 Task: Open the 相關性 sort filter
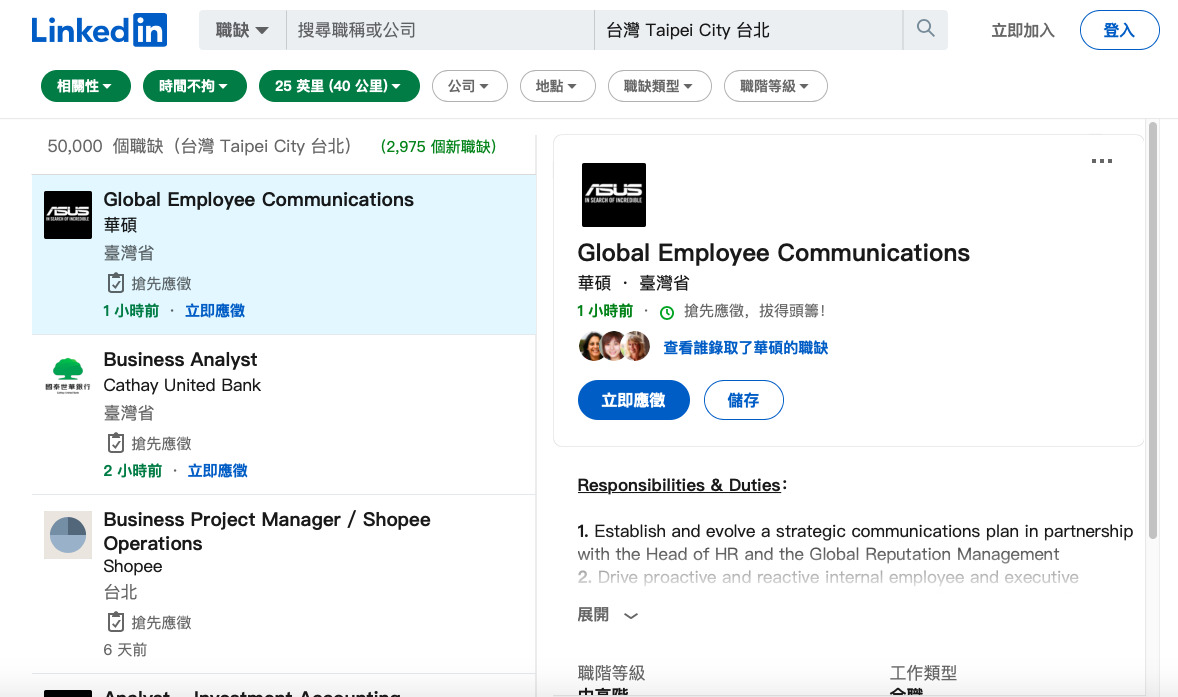(86, 86)
